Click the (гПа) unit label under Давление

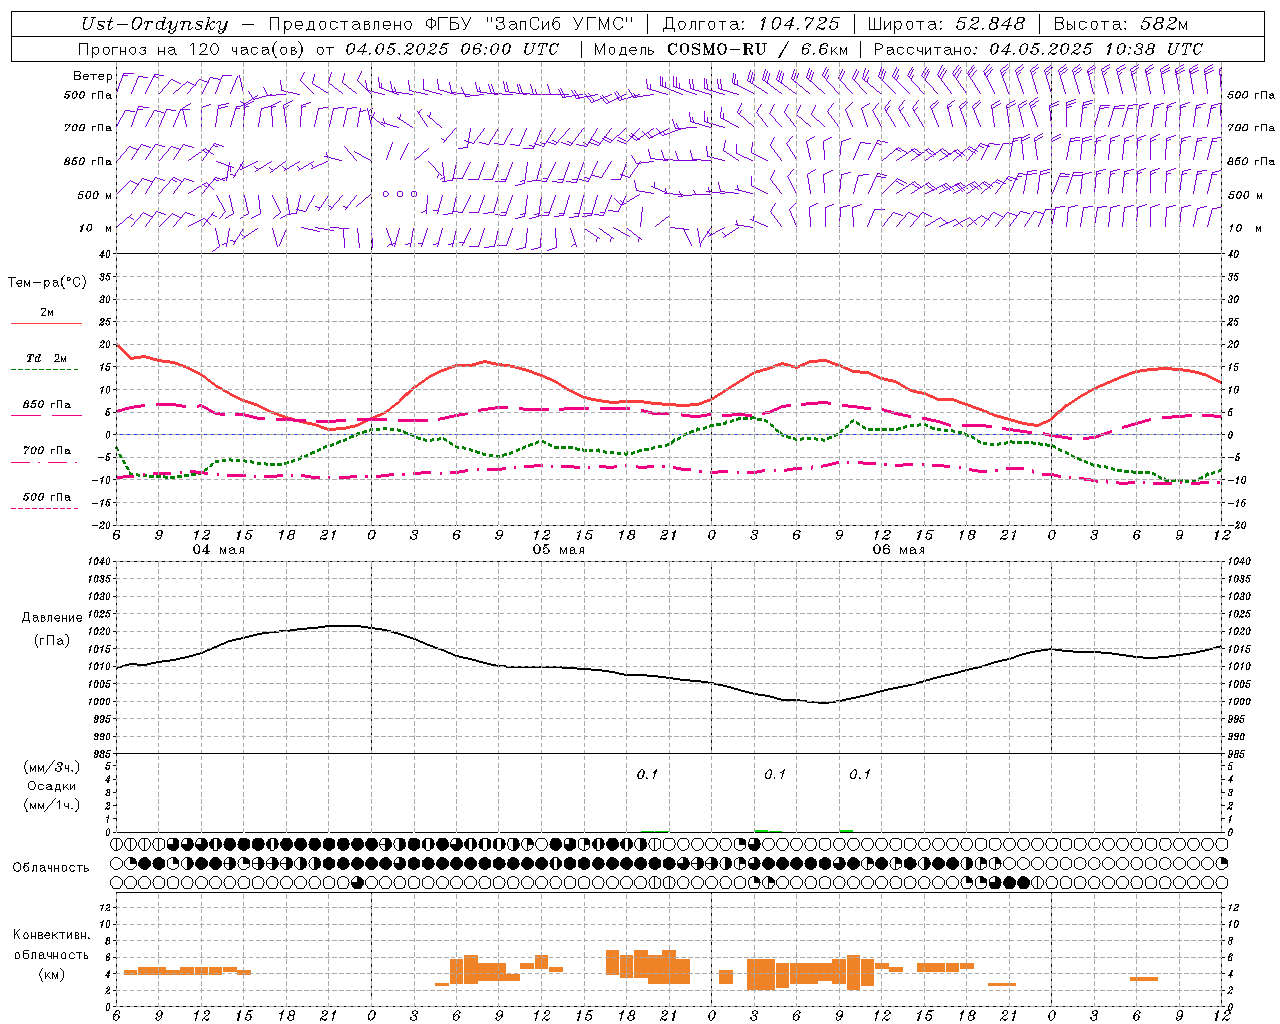tap(52, 641)
